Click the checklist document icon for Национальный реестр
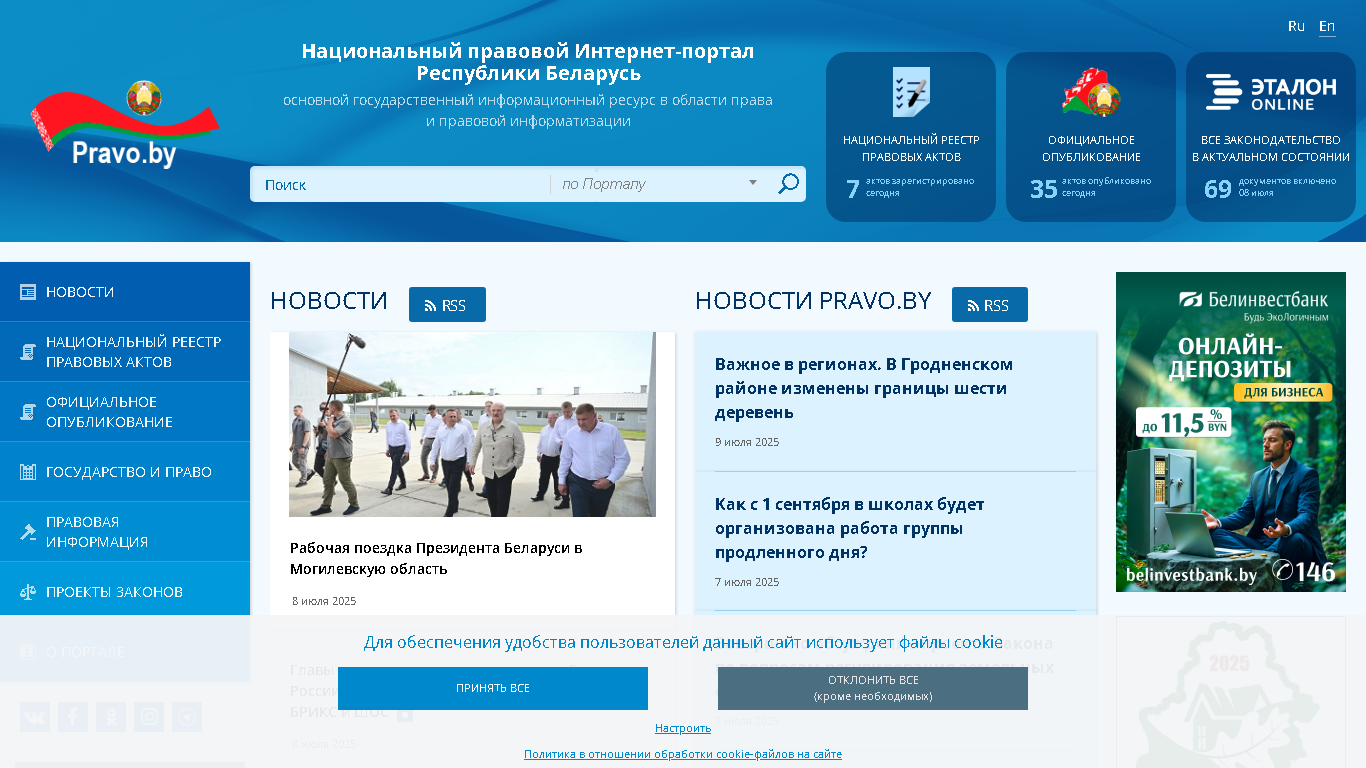This screenshot has height=768, width=1366. tap(911, 92)
